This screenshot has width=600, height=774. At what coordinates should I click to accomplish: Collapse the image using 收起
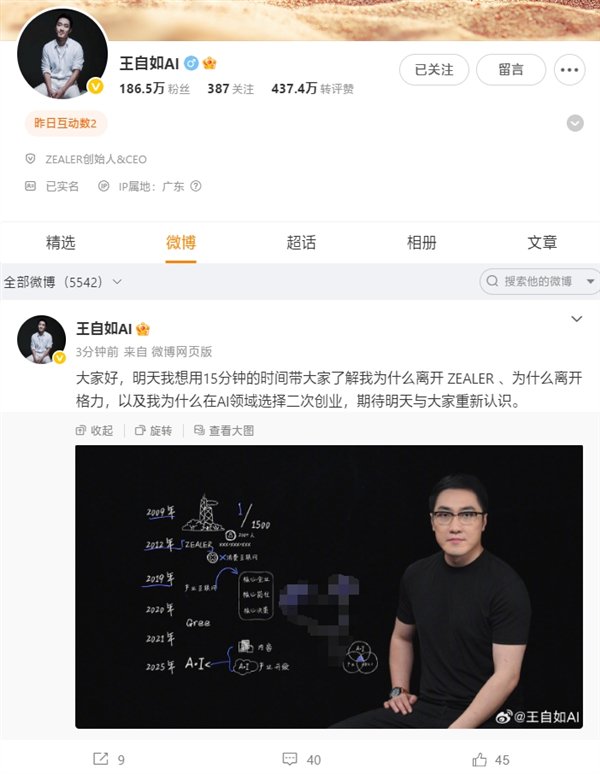pos(94,430)
